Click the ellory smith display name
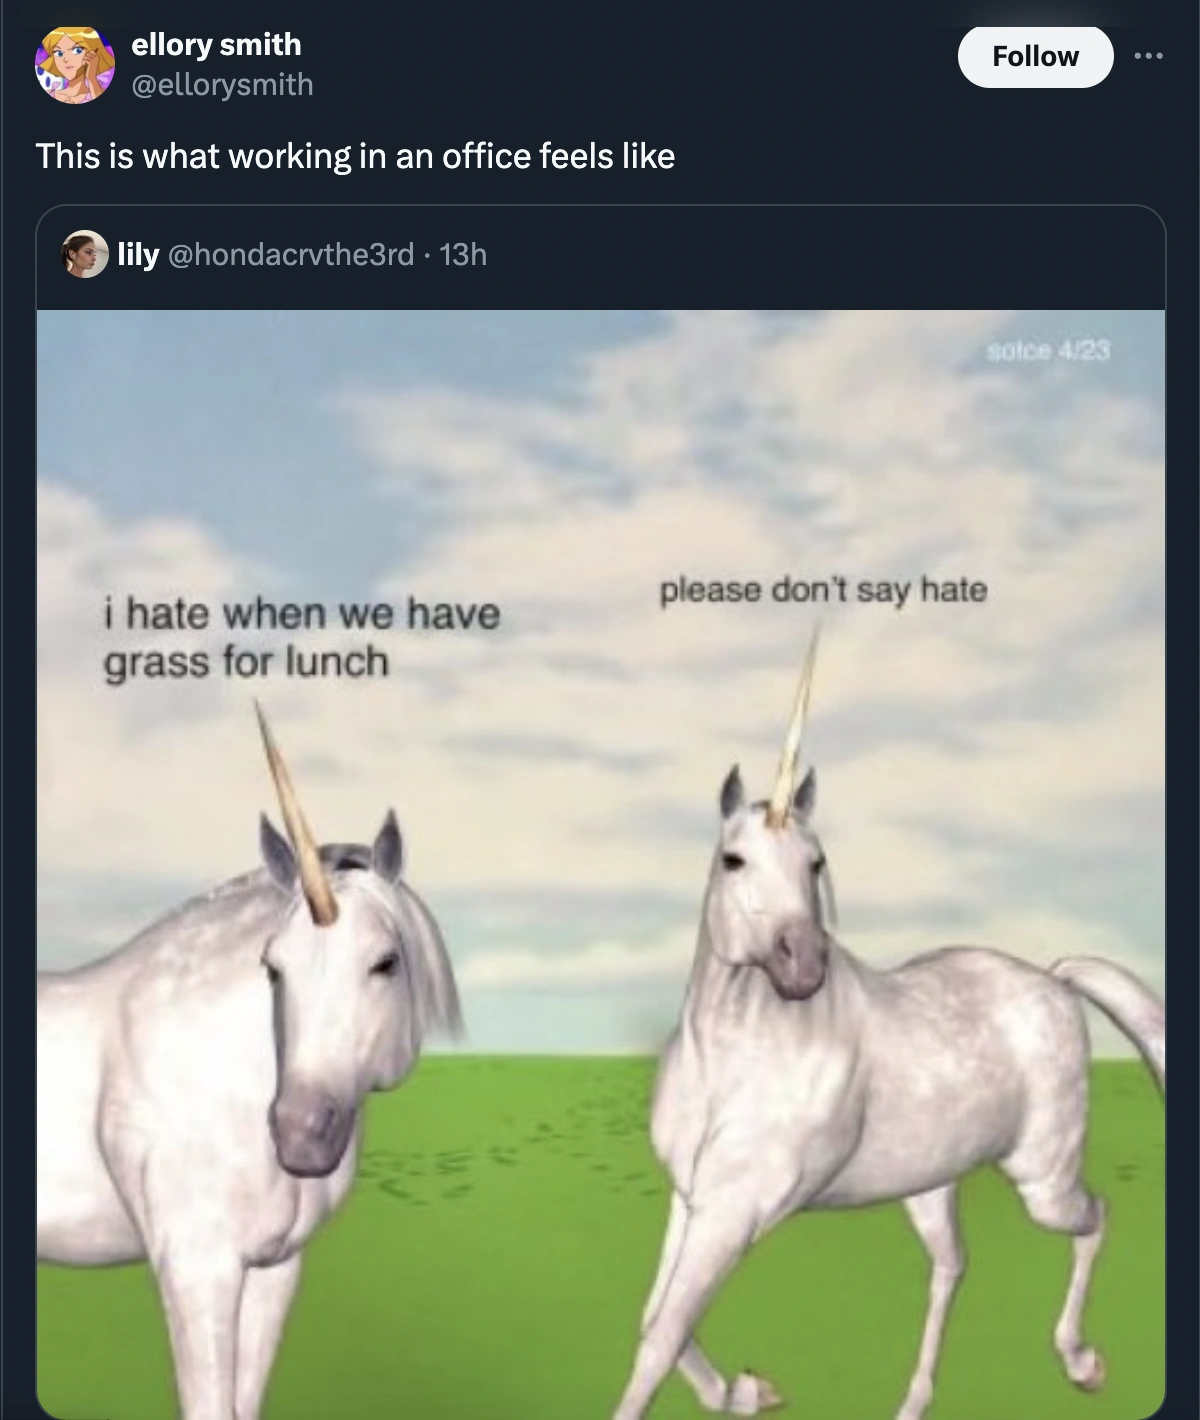The width and height of the screenshot is (1200, 1420). (216, 44)
